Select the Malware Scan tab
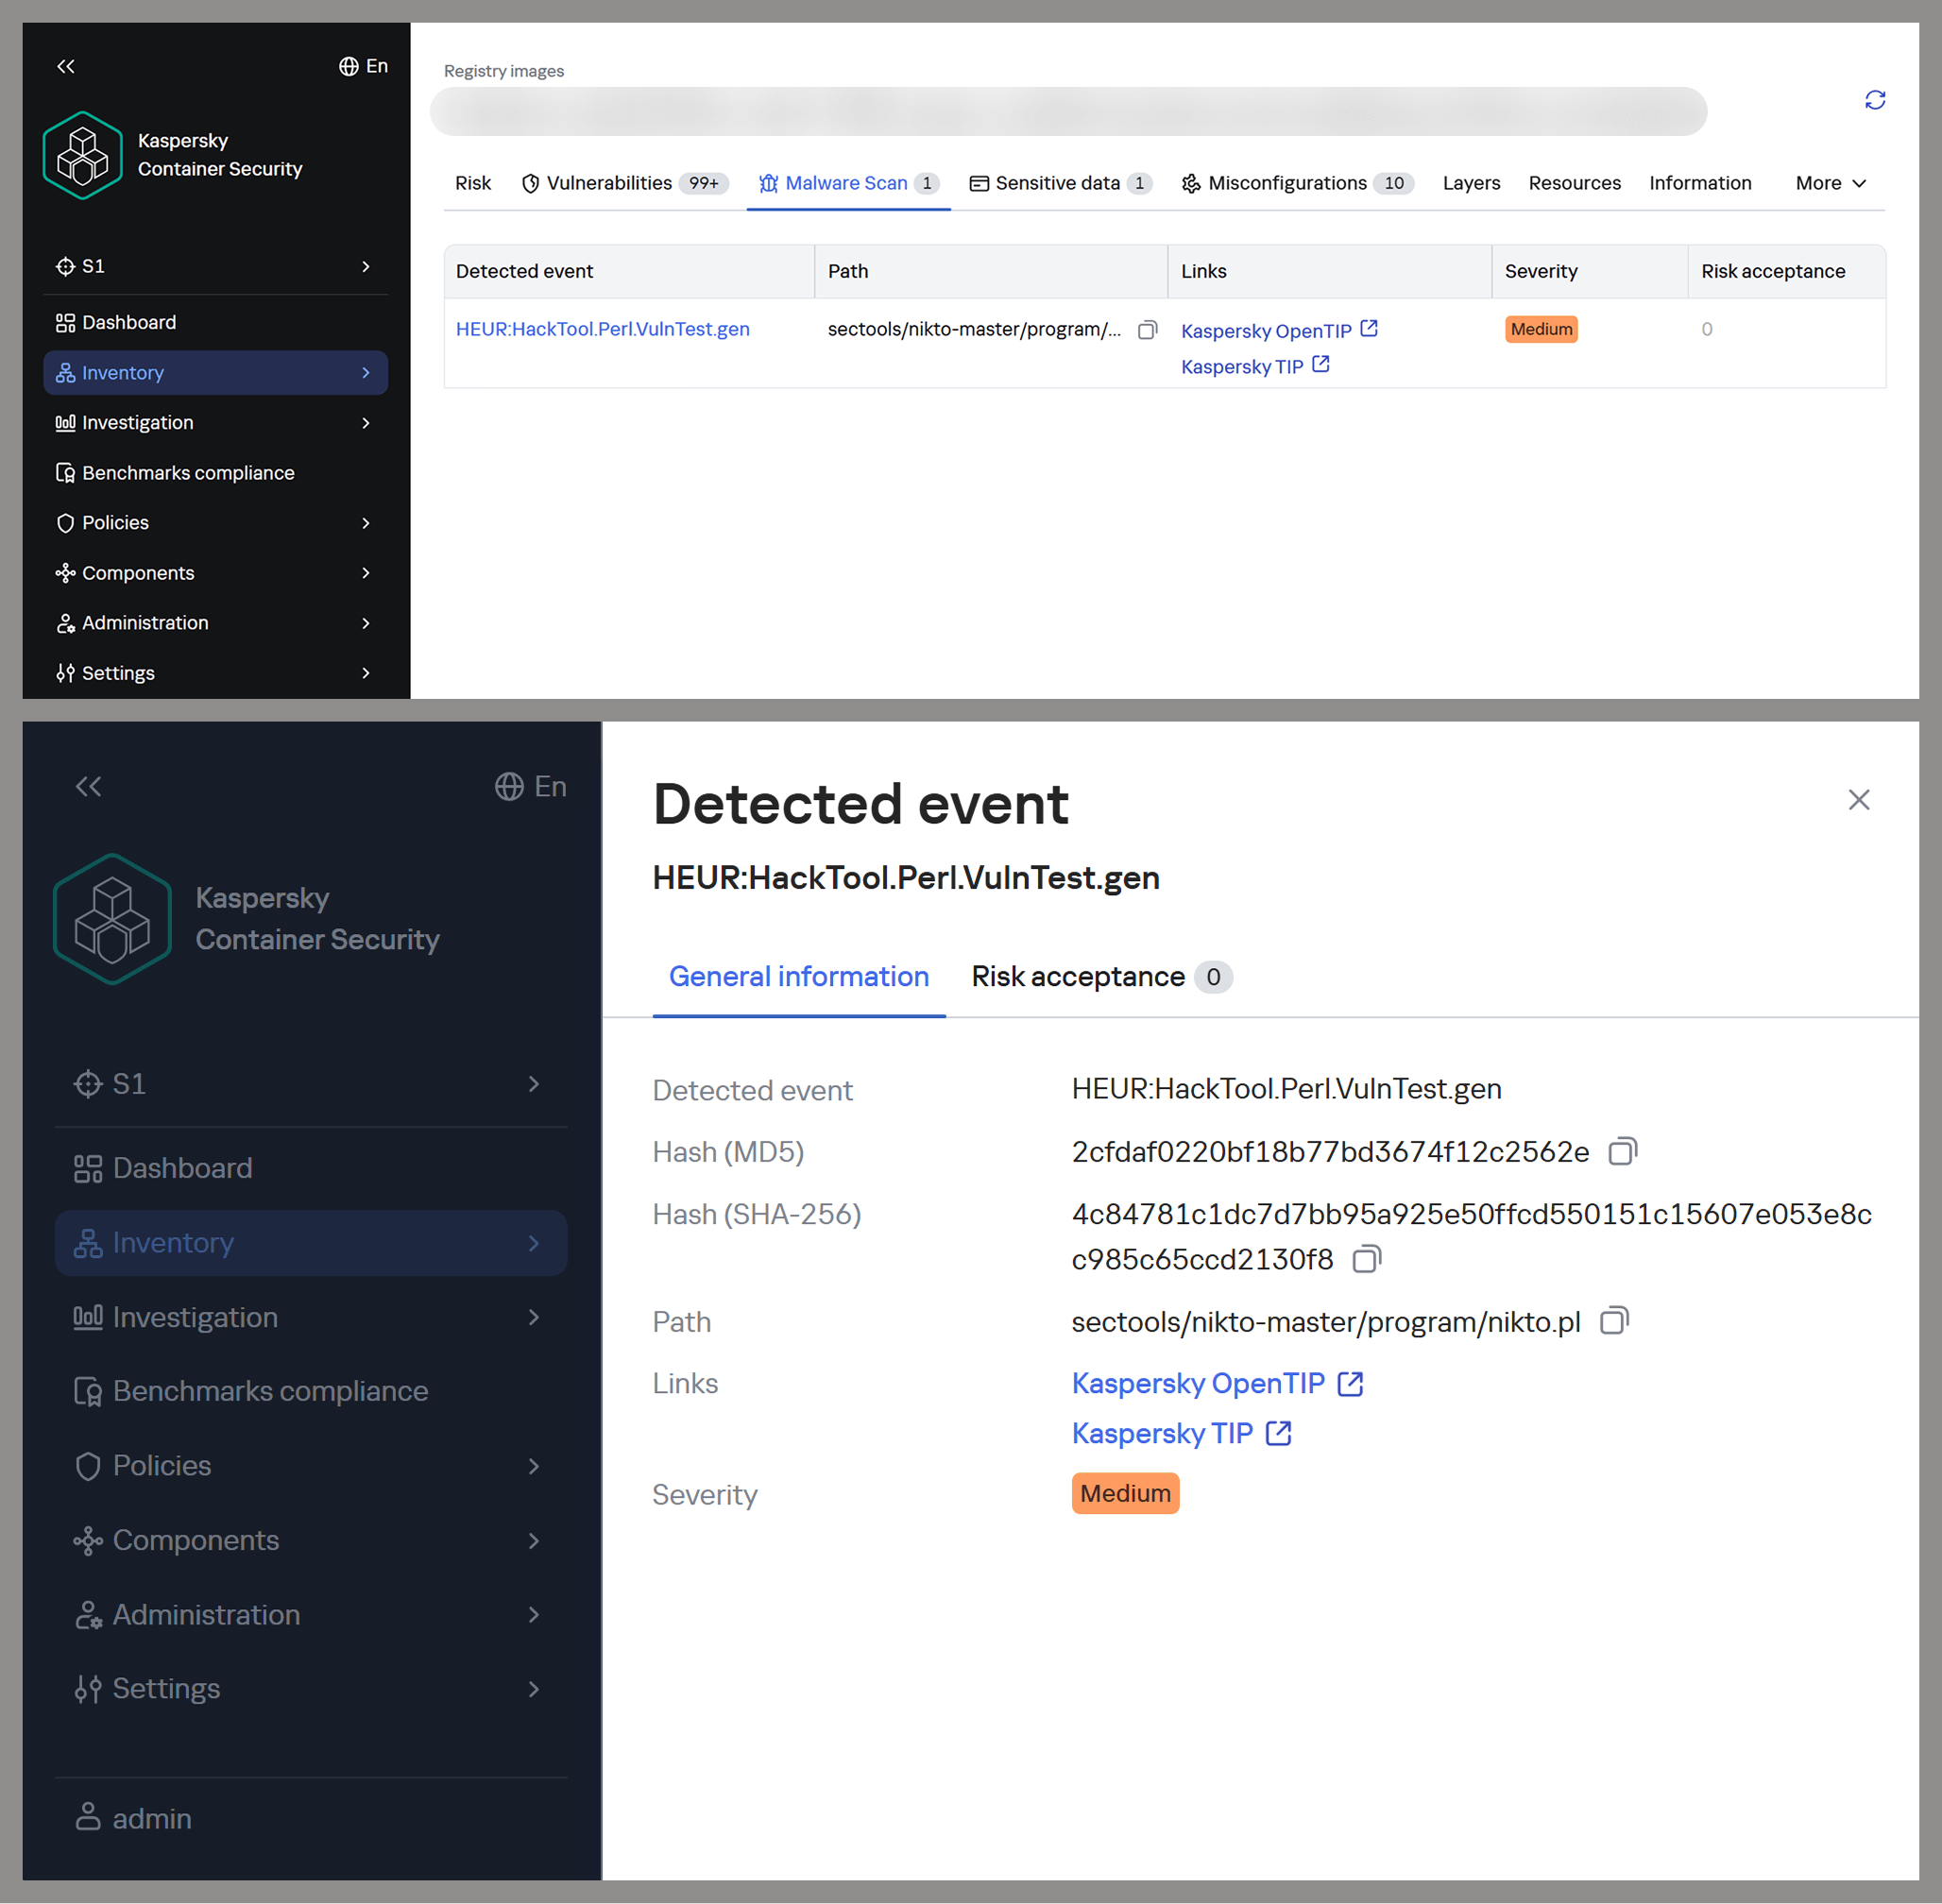The width and height of the screenshot is (1942, 1904). [848, 183]
